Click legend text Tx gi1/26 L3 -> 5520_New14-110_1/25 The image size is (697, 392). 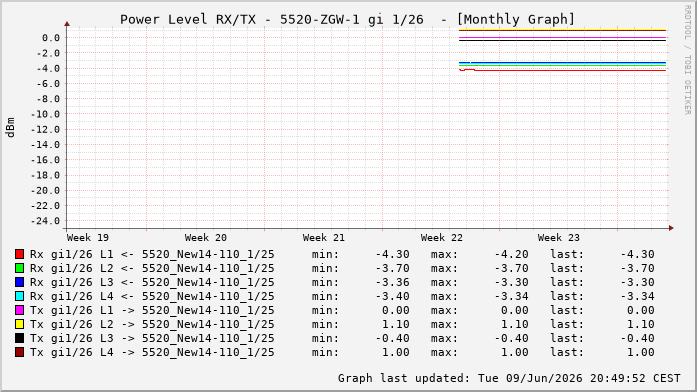pos(152,338)
